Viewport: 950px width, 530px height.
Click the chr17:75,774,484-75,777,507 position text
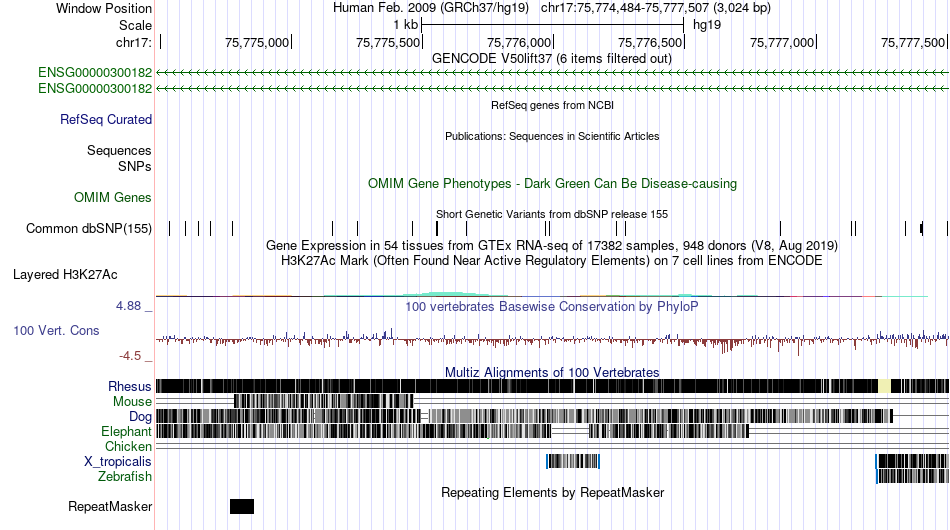tap(656, 8)
